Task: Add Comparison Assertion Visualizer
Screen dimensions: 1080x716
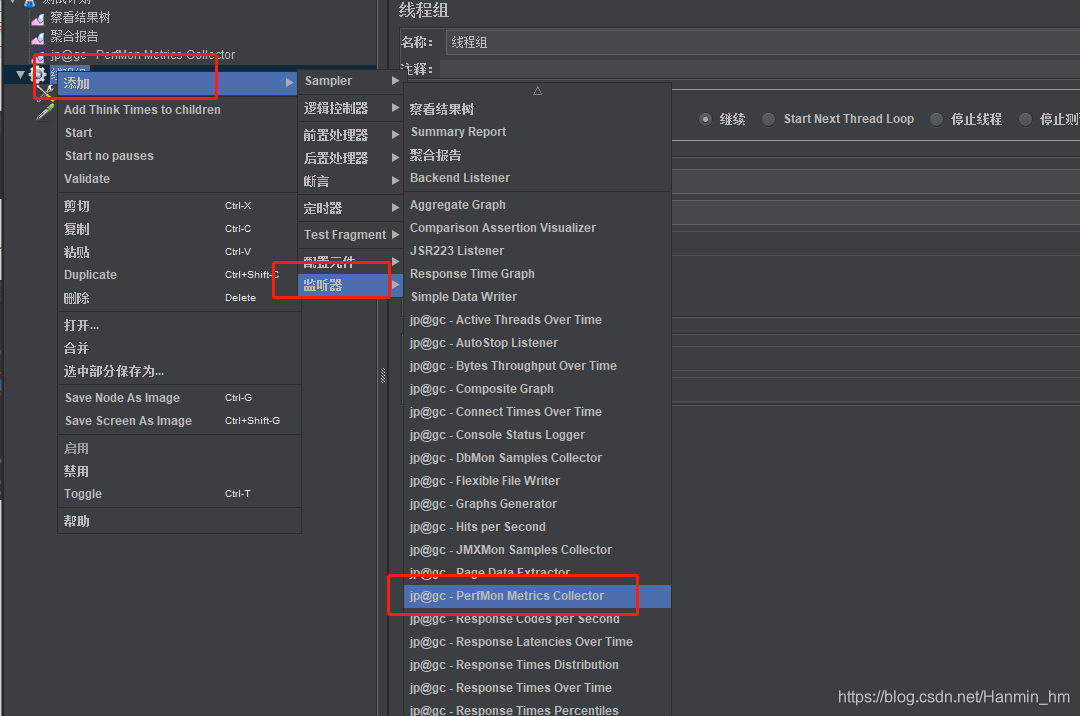Action: click(x=537, y=228)
